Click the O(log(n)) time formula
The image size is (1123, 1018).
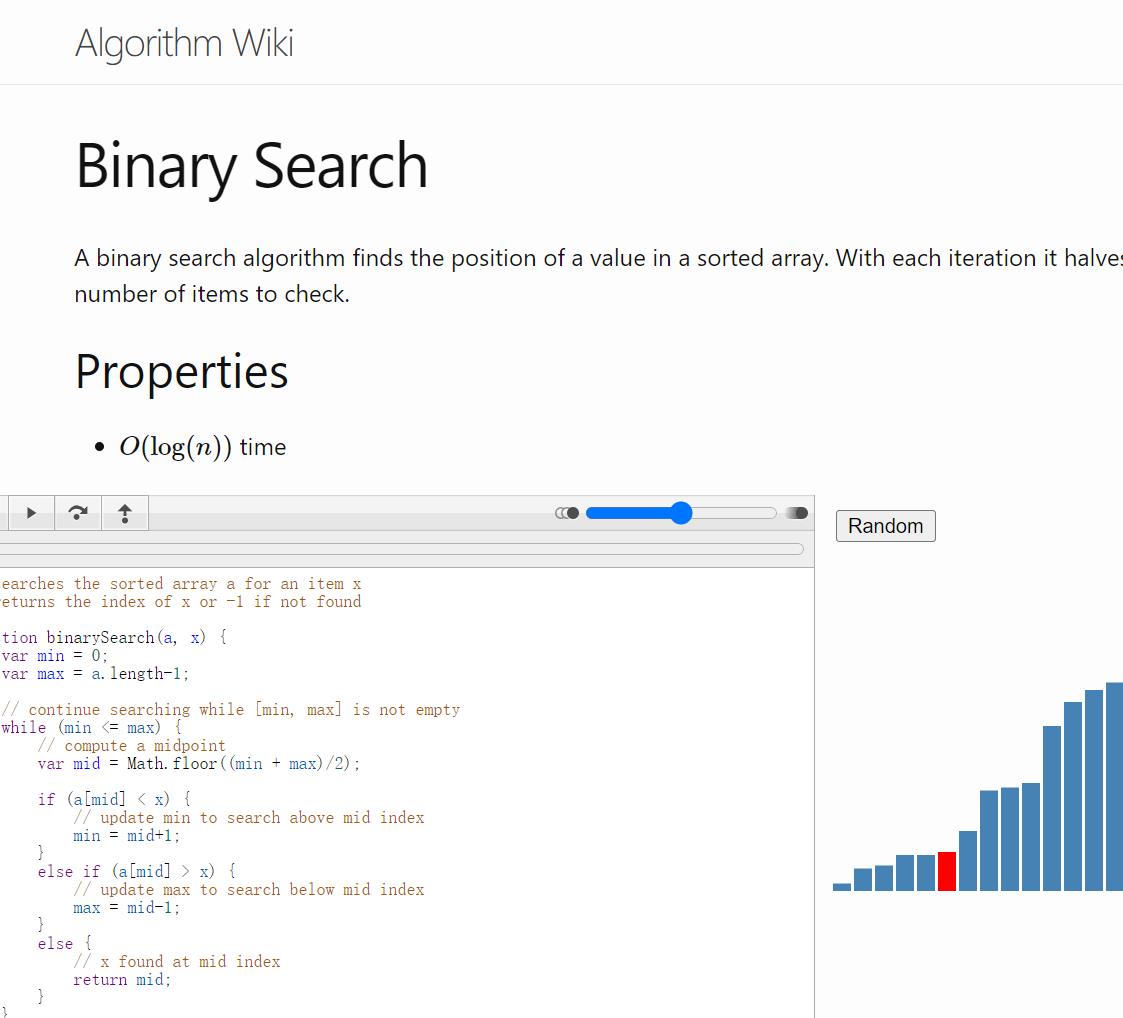pyautogui.click(x=175, y=447)
